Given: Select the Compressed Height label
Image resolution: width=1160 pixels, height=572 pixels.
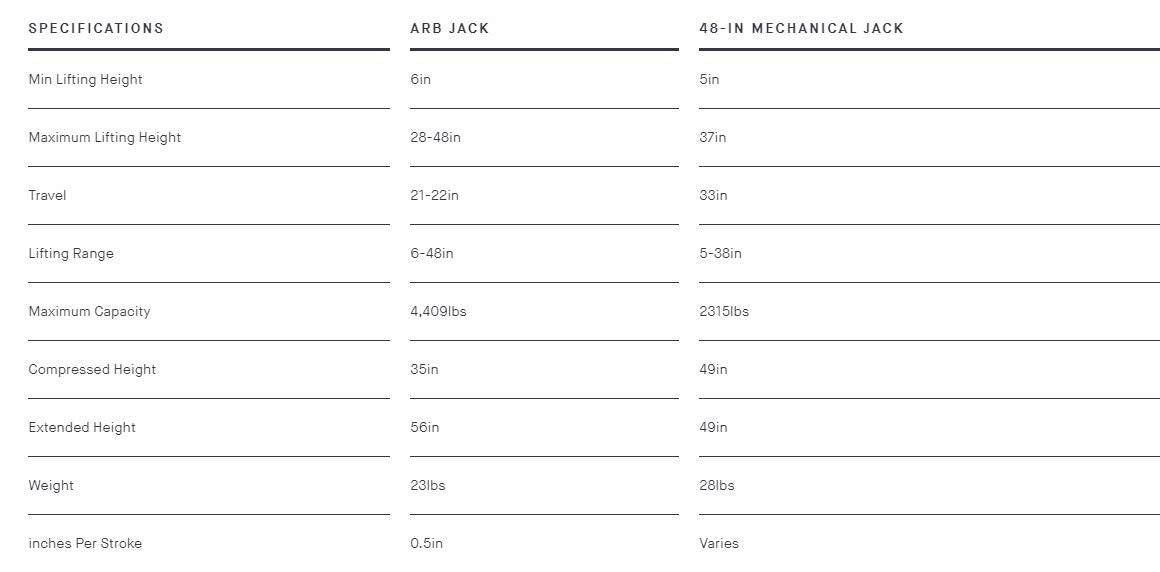Looking at the screenshot, I should coord(92,369).
